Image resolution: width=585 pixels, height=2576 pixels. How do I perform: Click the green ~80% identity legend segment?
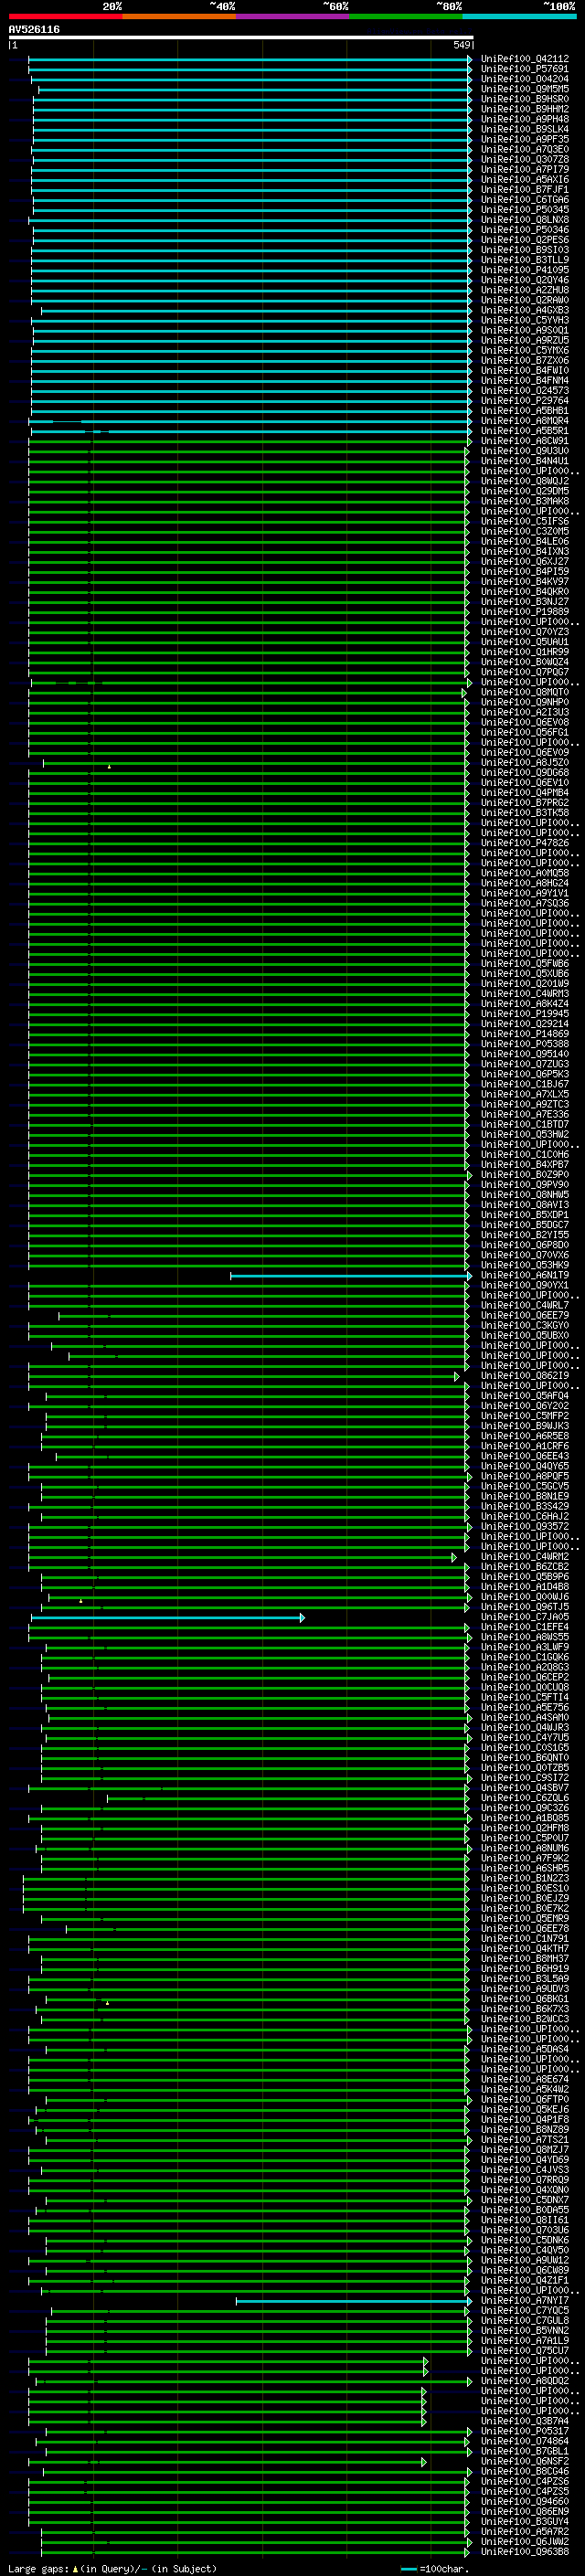pos(406,16)
